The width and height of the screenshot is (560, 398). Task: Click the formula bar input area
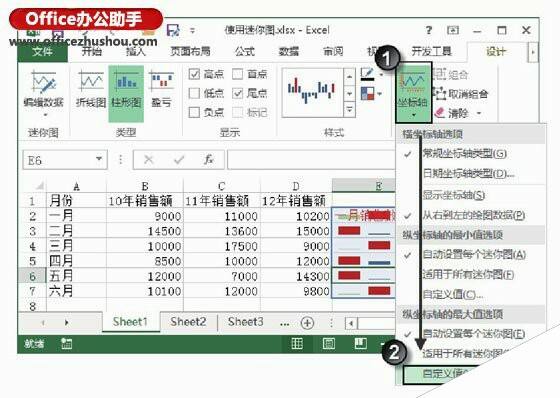tap(311, 160)
